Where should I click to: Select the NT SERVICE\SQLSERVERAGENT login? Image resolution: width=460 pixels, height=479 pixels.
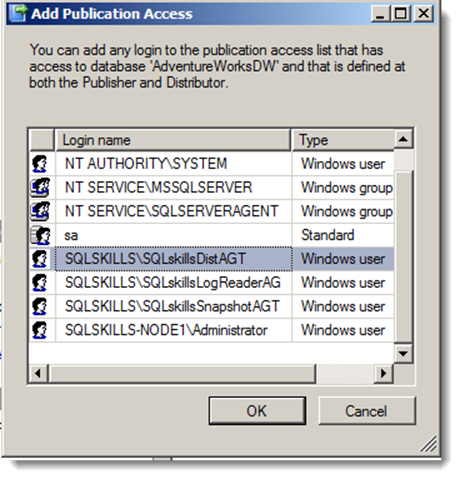pyautogui.click(x=173, y=211)
